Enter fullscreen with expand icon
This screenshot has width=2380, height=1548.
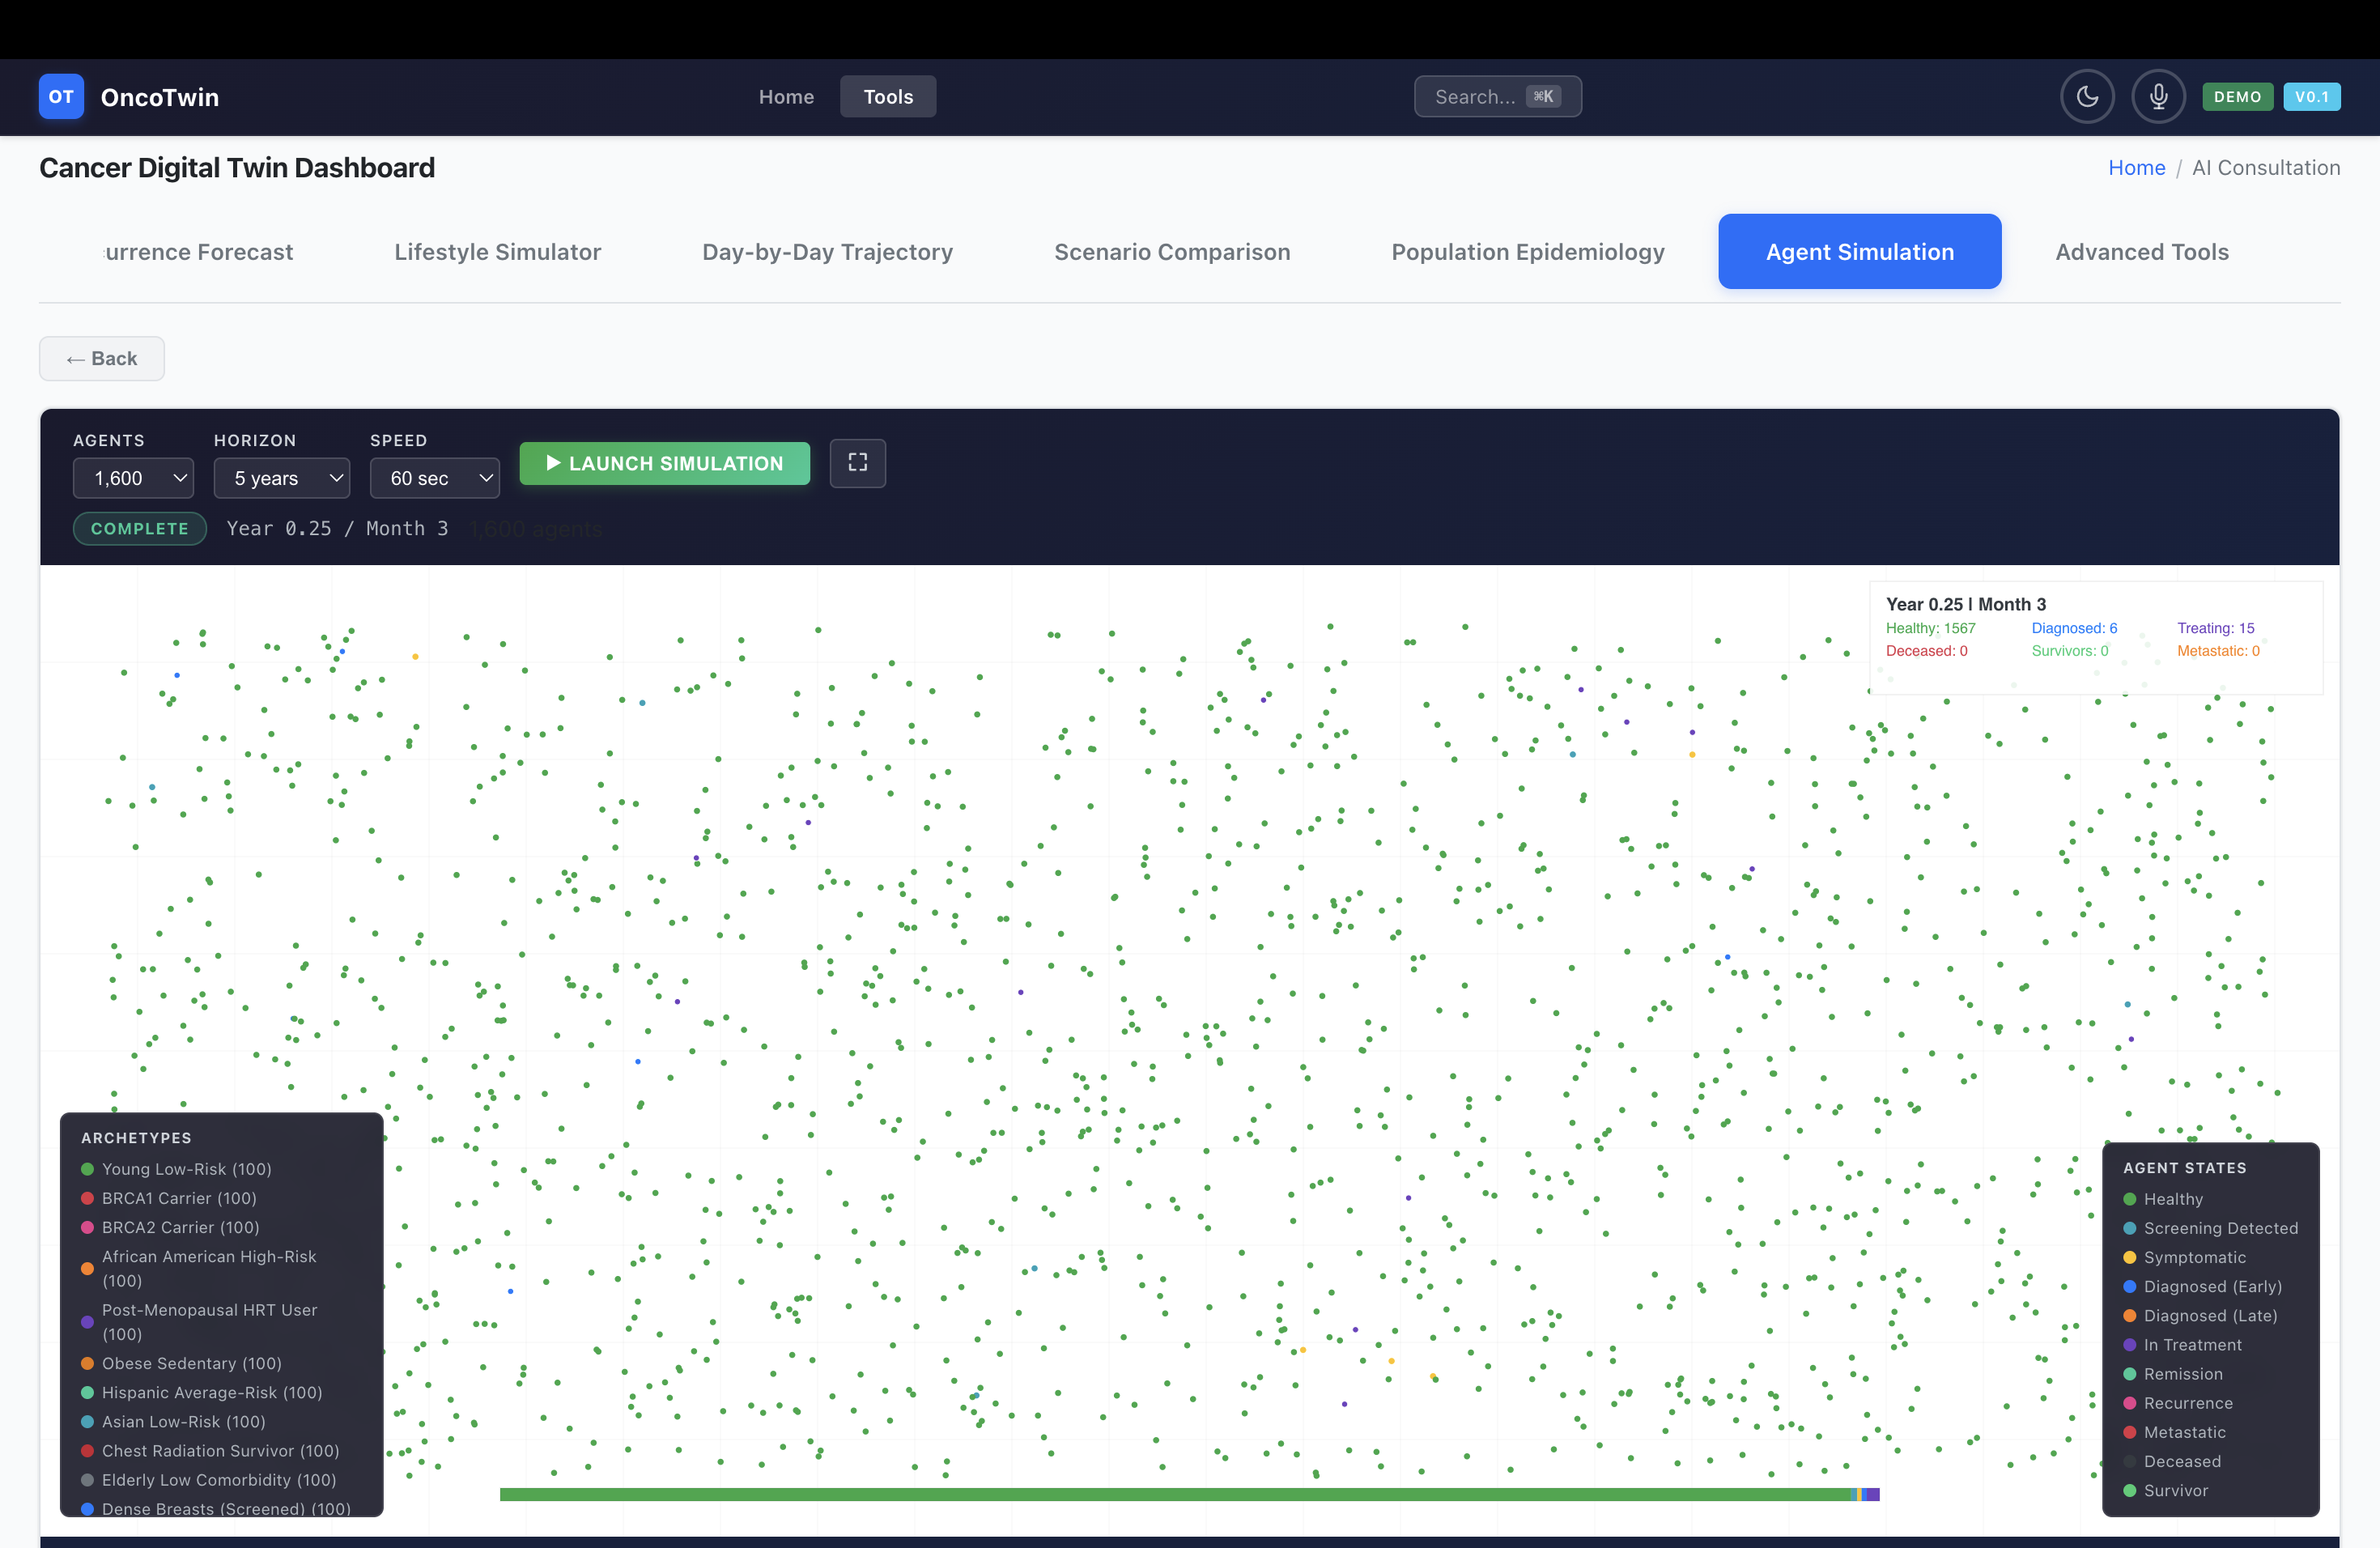click(857, 463)
